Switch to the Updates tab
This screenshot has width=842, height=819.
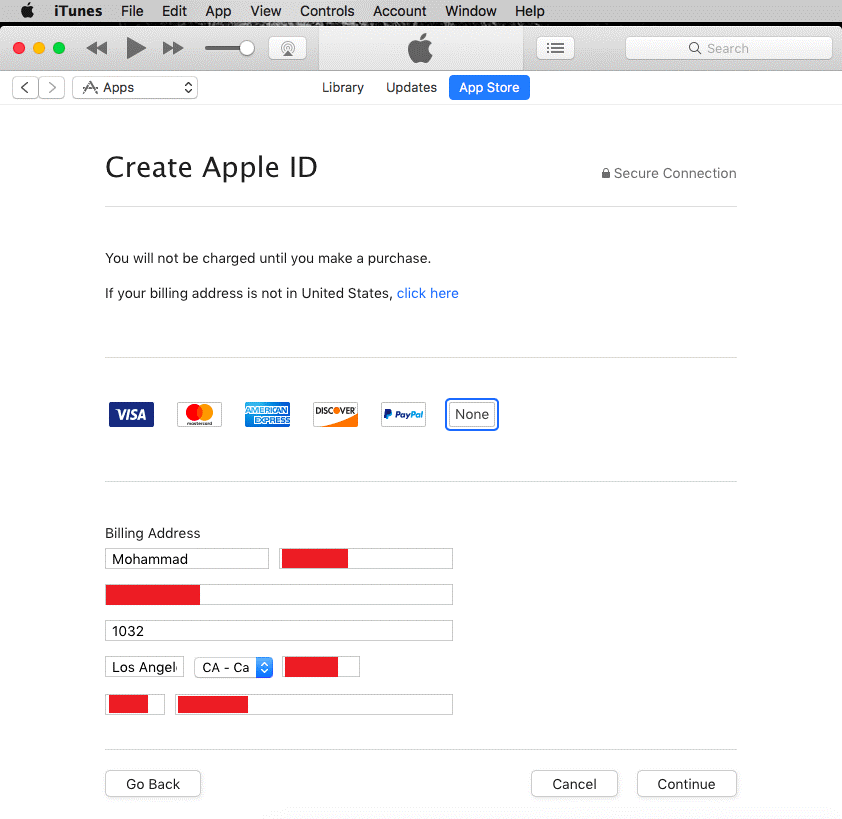click(411, 88)
